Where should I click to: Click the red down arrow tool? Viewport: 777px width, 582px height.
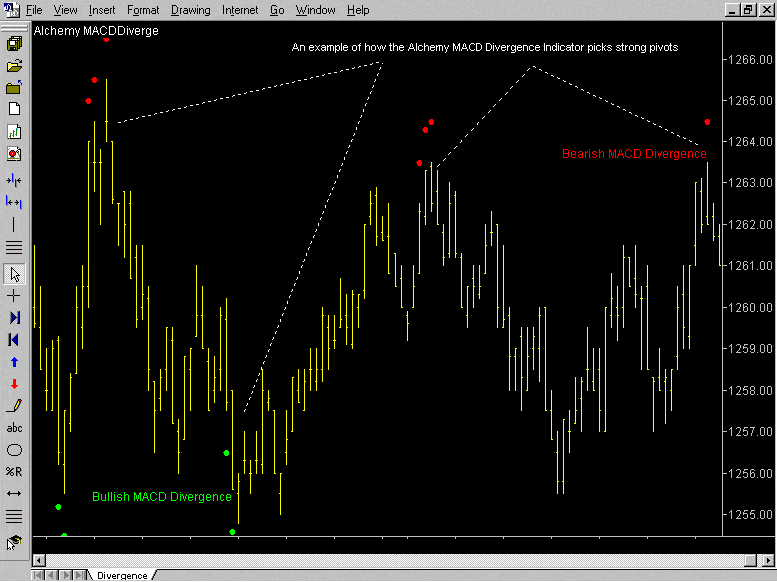(x=14, y=384)
